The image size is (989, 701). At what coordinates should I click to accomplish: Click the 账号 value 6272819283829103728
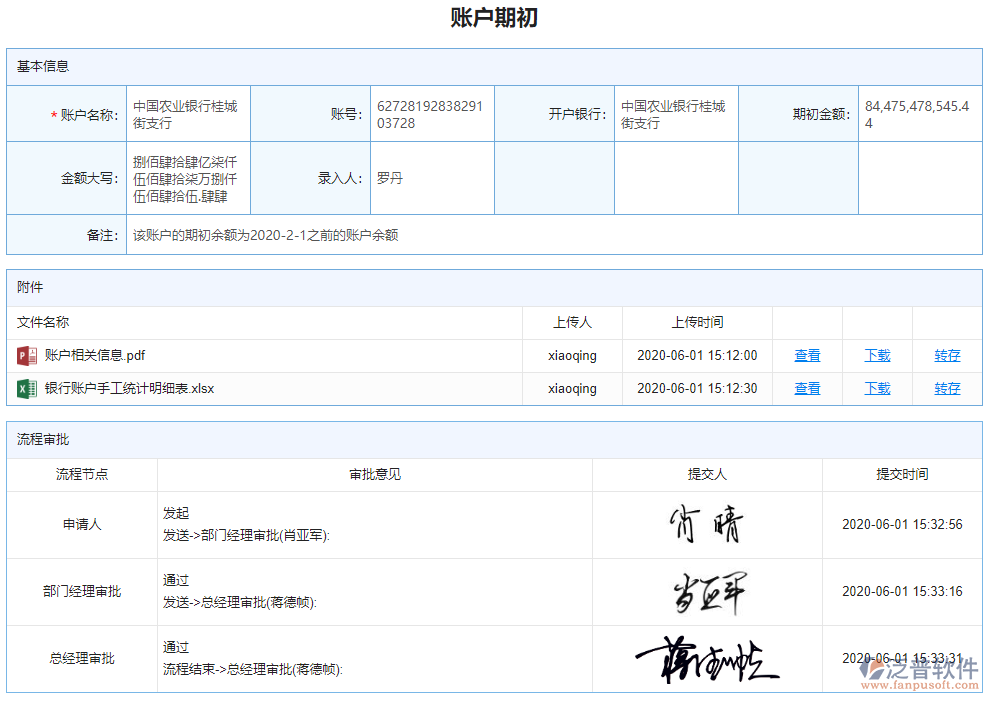click(432, 113)
